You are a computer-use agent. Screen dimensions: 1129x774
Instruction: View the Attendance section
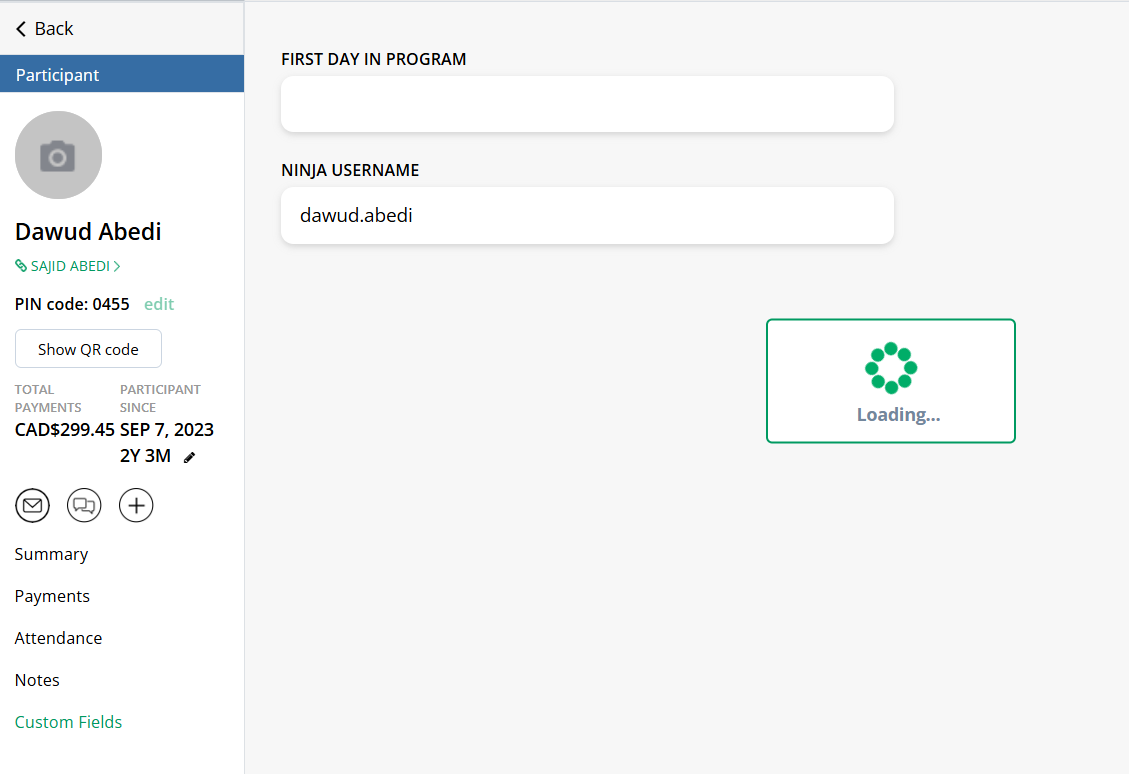58,638
